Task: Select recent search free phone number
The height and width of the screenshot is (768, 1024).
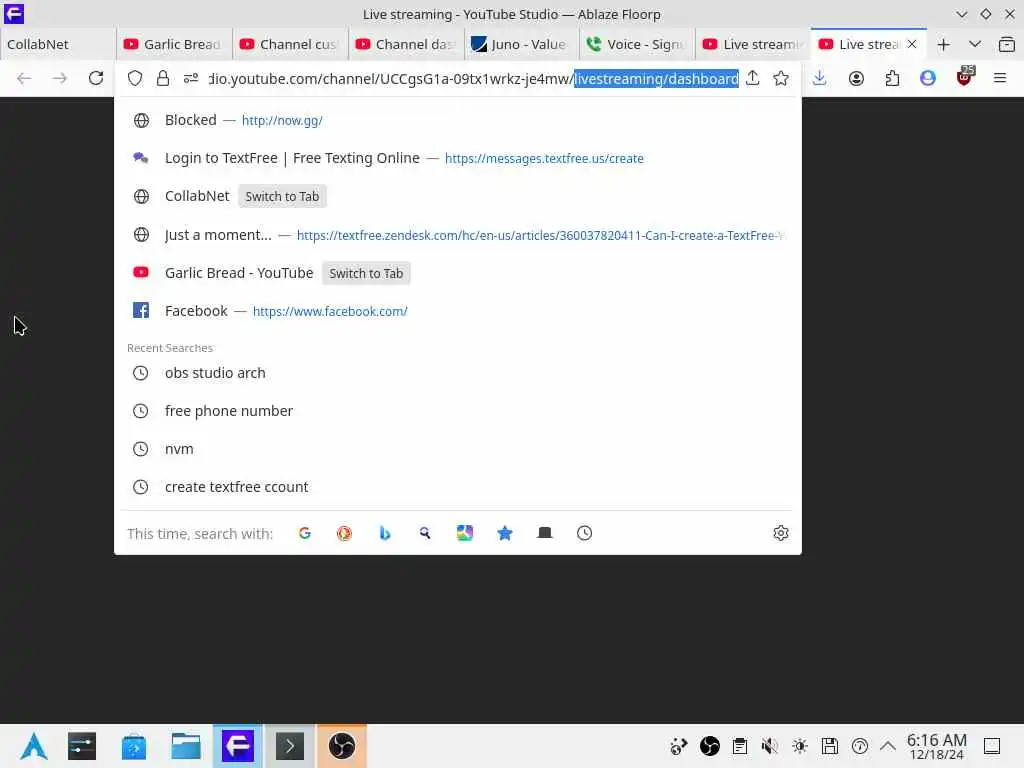Action: click(x=457, y=411)
